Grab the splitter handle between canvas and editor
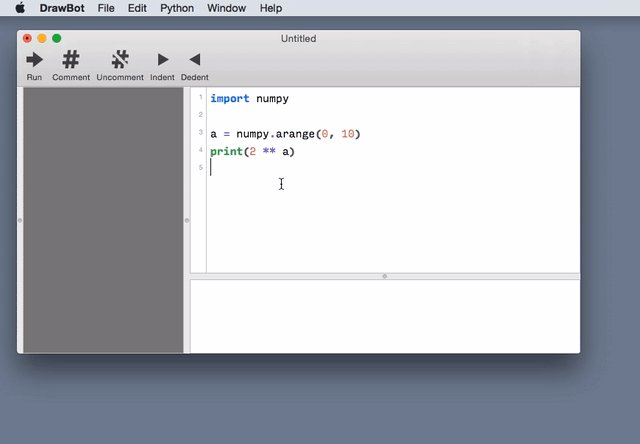The height and width of the screenshot is (444, 640). 187,220
